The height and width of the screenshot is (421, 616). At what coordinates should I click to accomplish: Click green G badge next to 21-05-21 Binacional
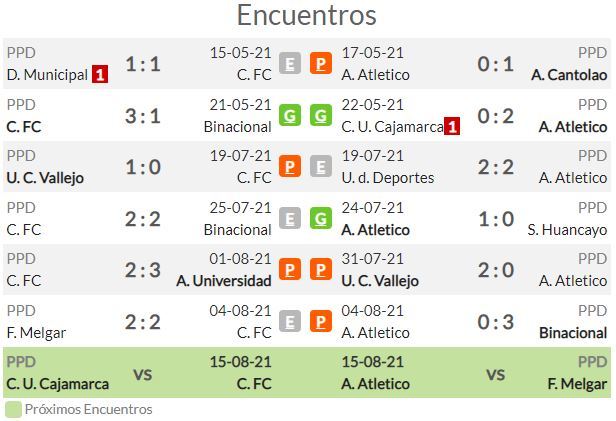[290, 115]
